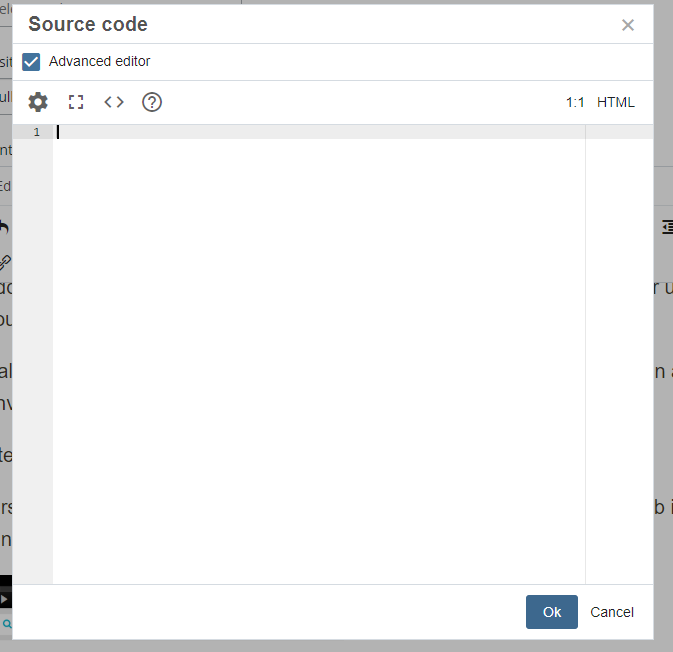The width and height of the screenshot is (673, 652).
Task: Click the chain link icon at left edge
Action: pyautogui.click(x=5, y=261)
